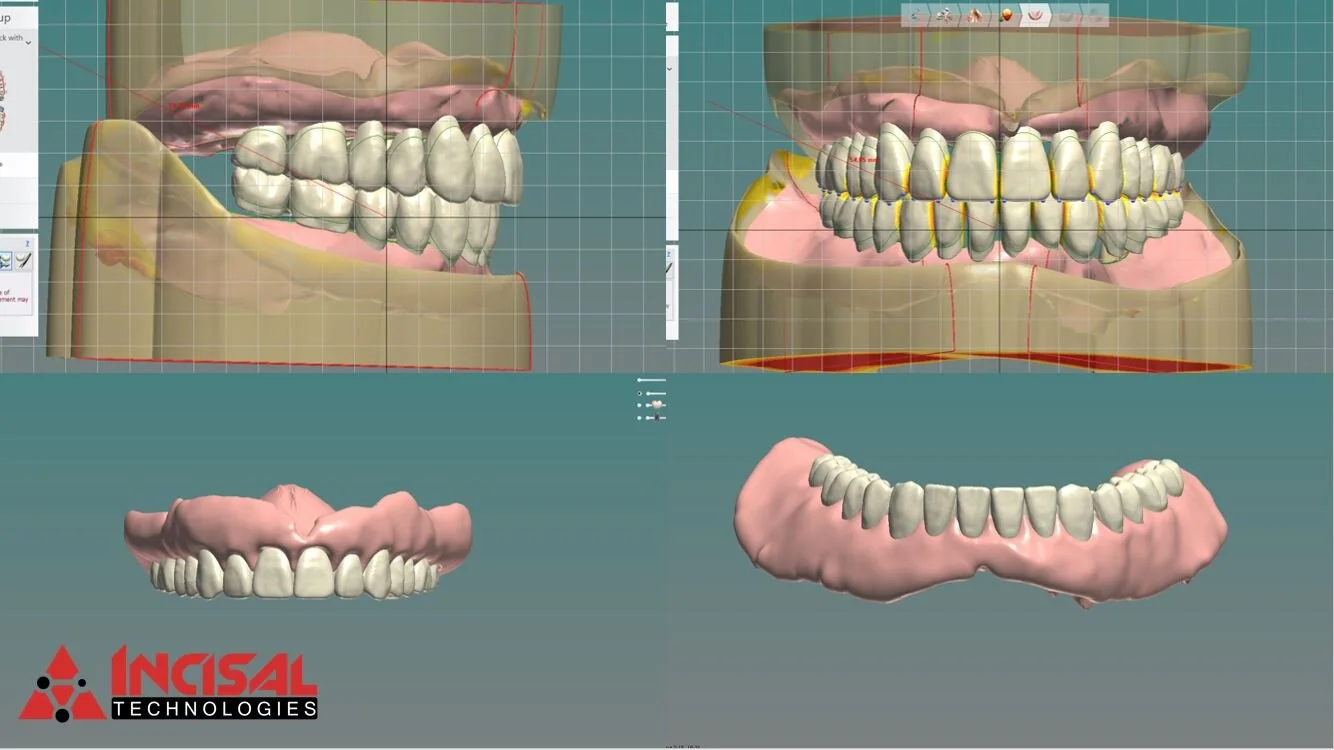This screenshot has width=1334, height=750.
Task: Select the tooth display radio option
Action: [x=640, y=404]
